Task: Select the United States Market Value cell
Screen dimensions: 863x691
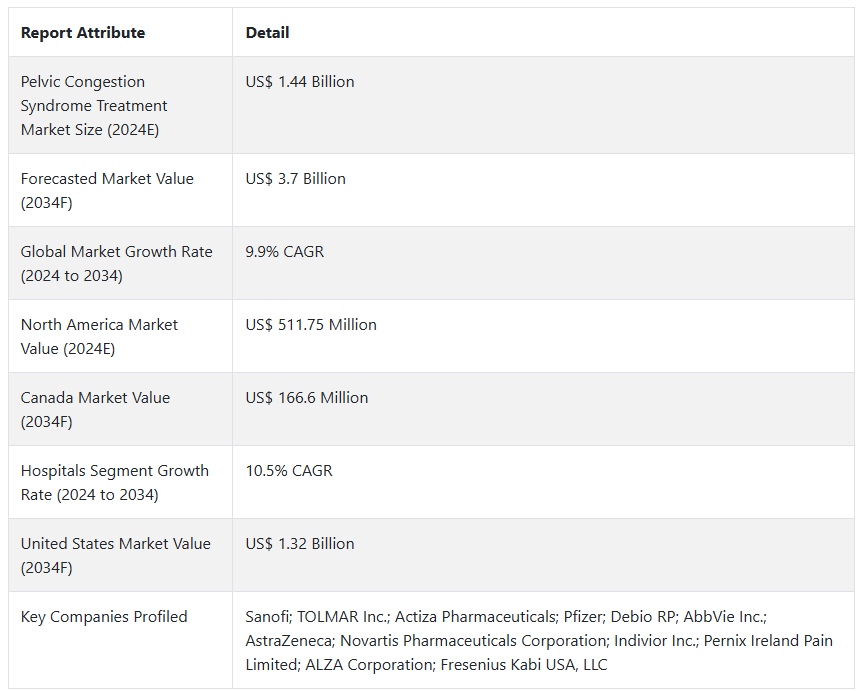Action: pos(115,556)
